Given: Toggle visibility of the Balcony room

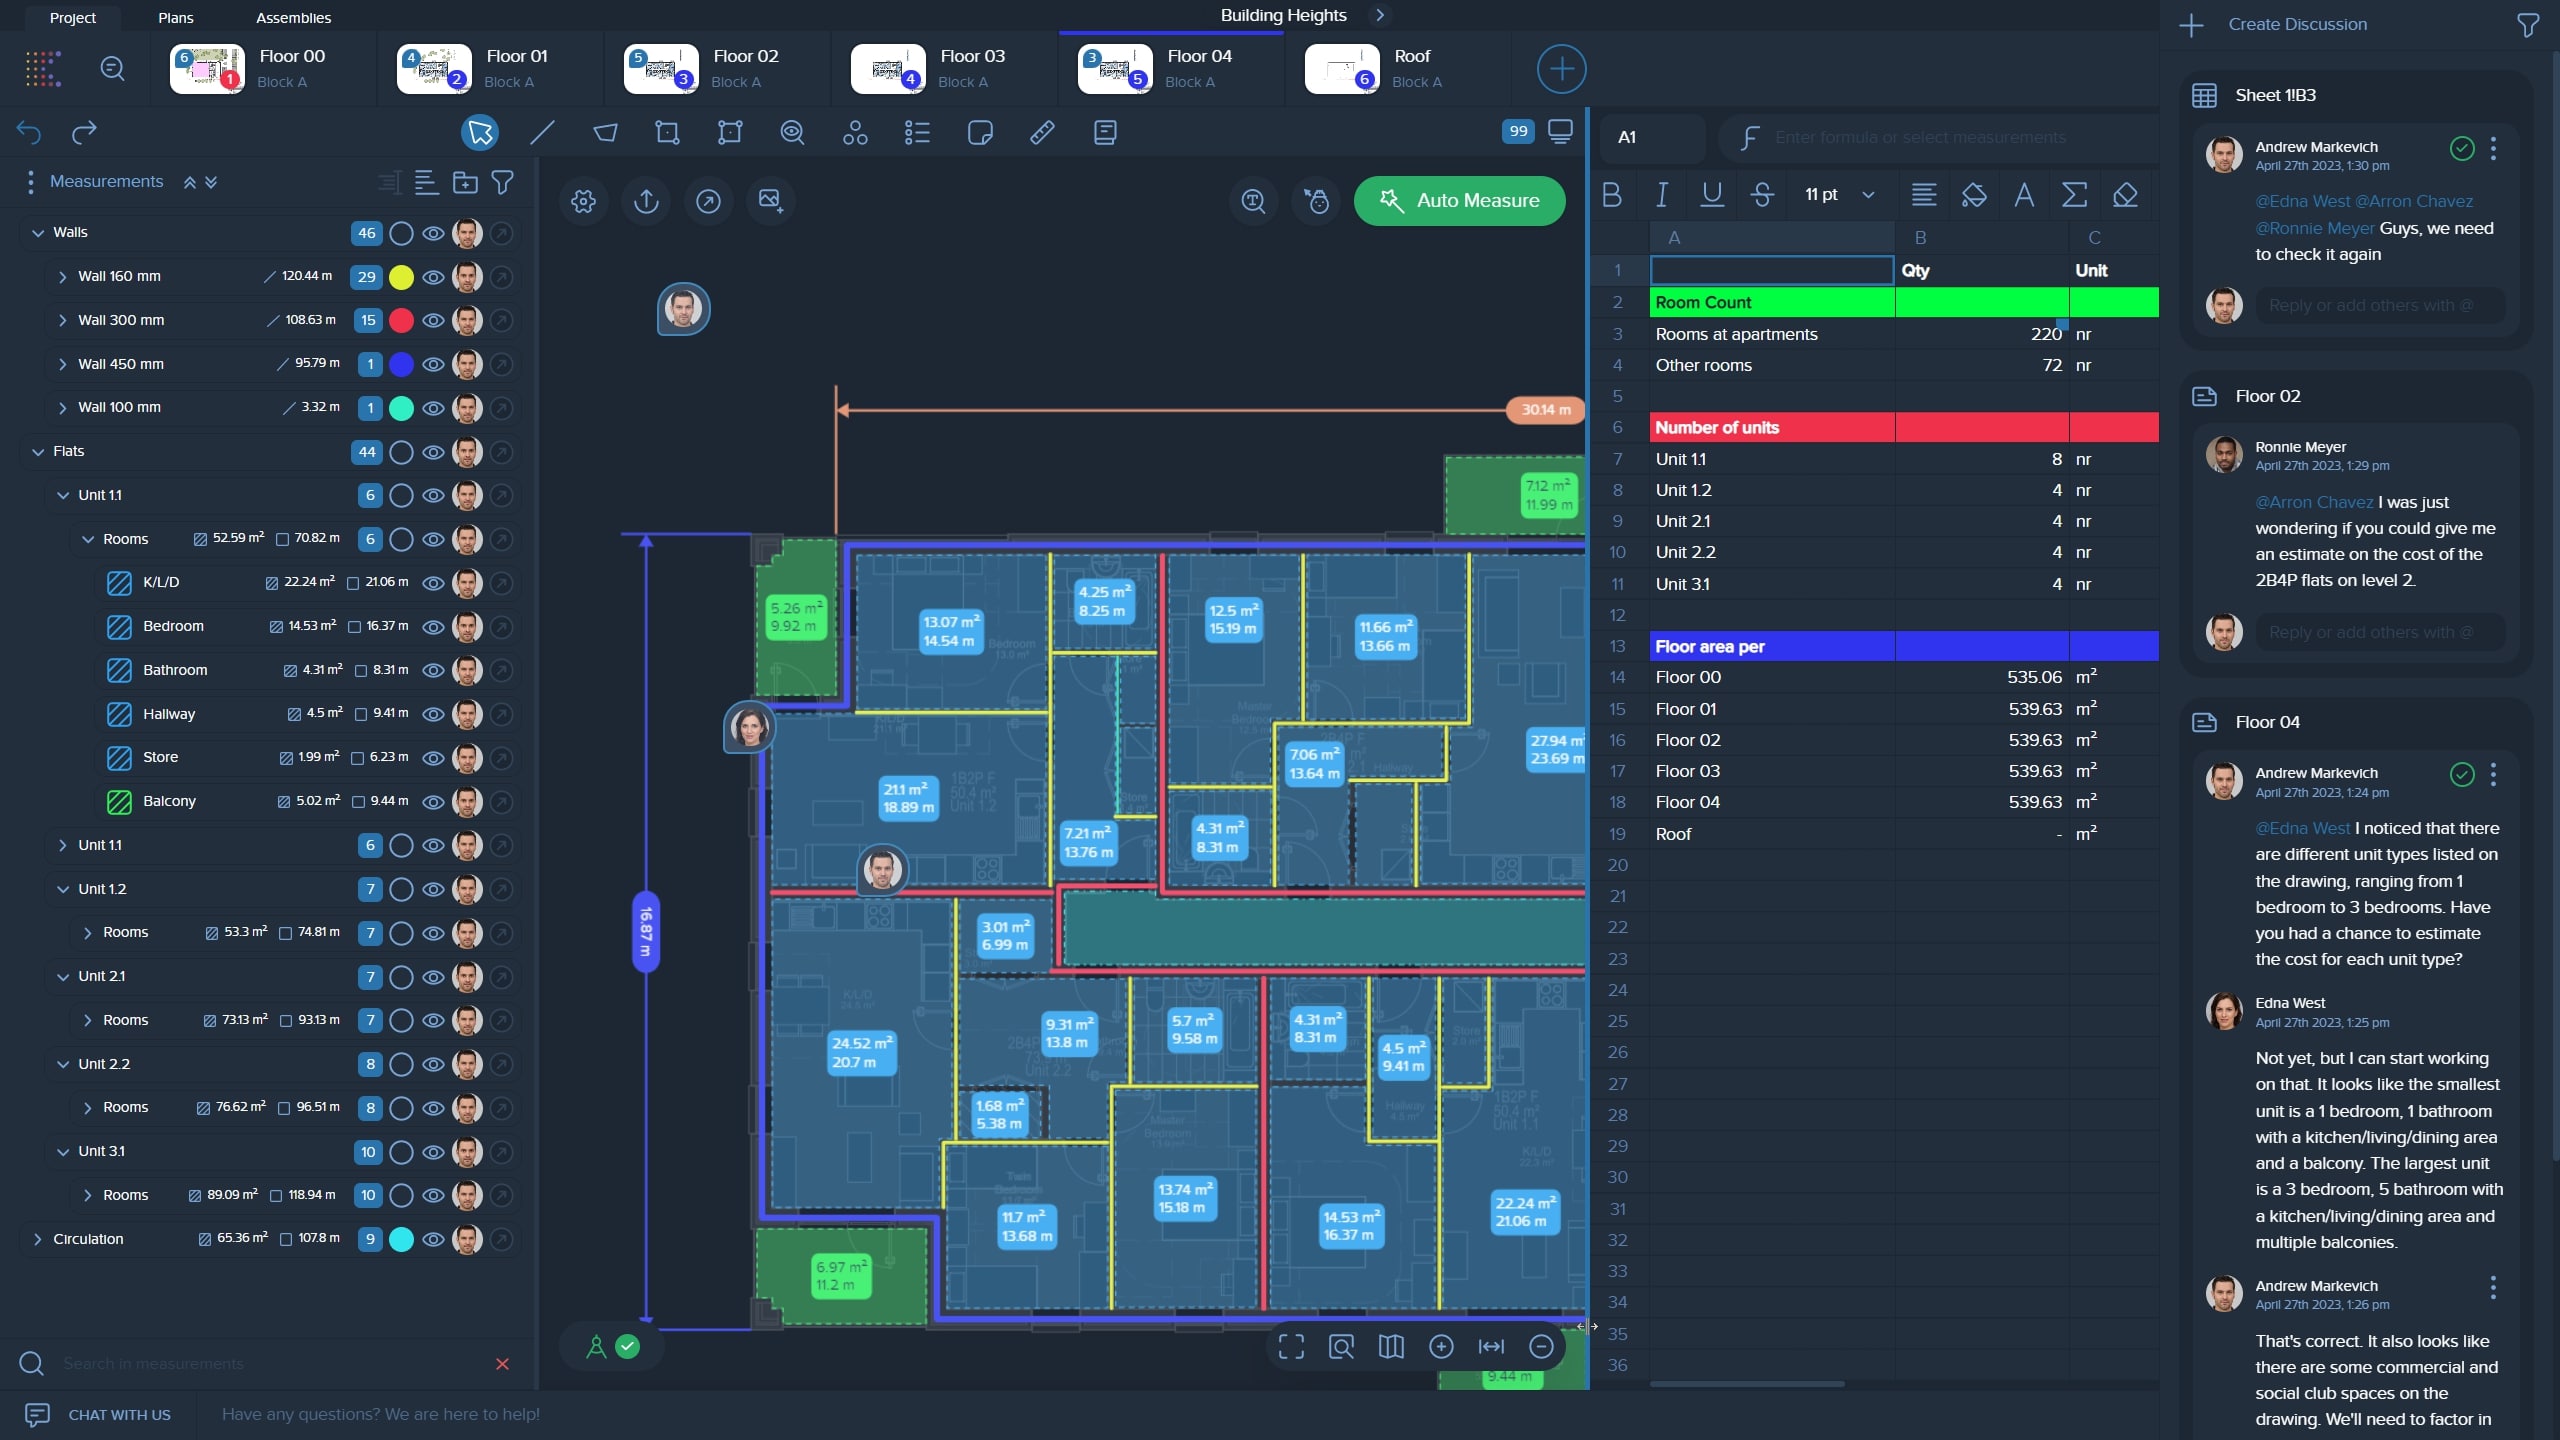Looking at the screenshot, I should point(433,801).
